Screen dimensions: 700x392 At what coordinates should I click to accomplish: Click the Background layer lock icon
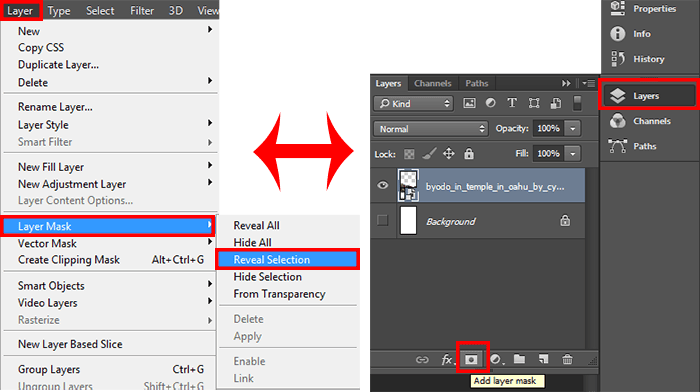point(565,220)
